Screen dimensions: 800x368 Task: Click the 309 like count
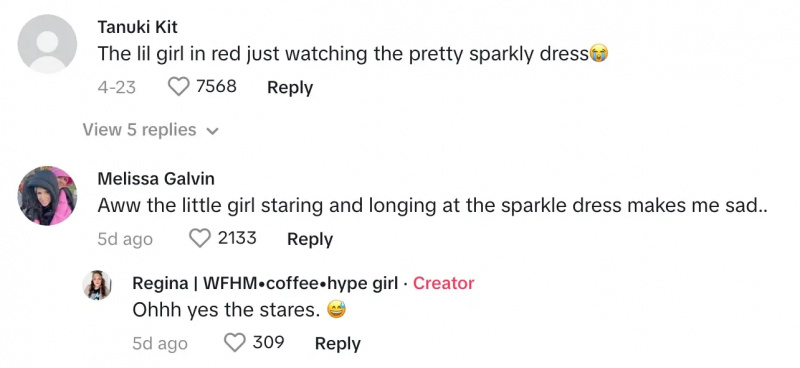(x=268, y=342)
